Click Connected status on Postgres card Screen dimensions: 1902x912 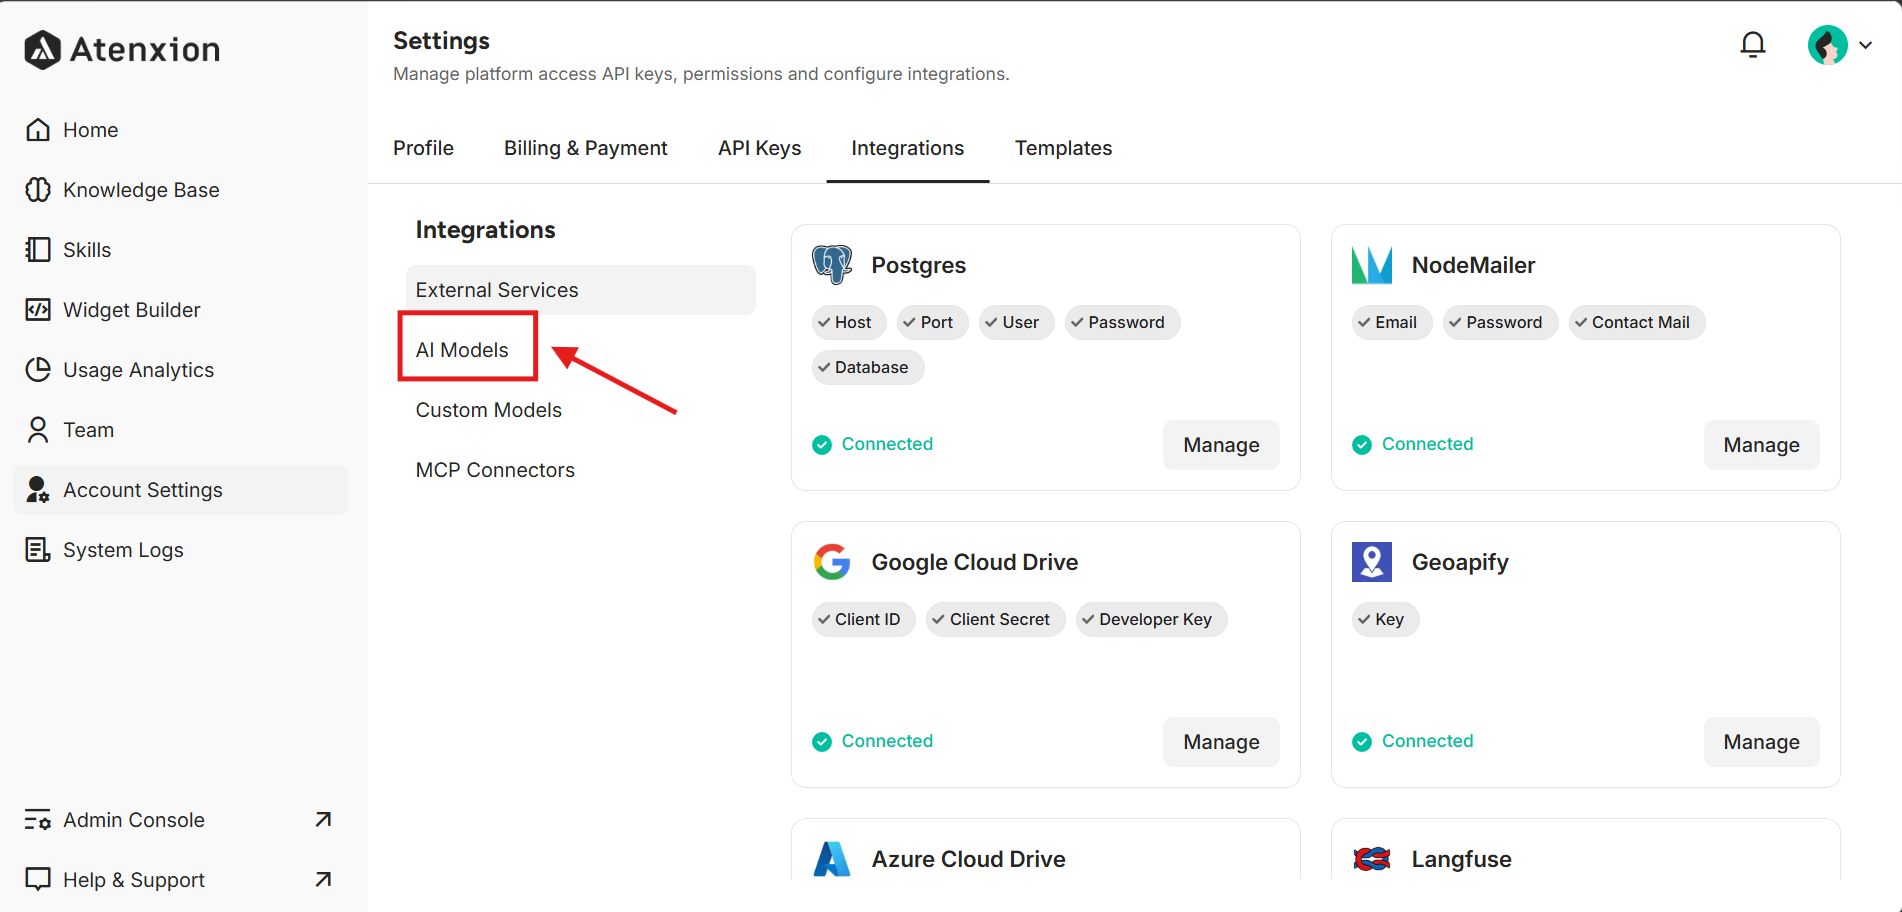873,444
